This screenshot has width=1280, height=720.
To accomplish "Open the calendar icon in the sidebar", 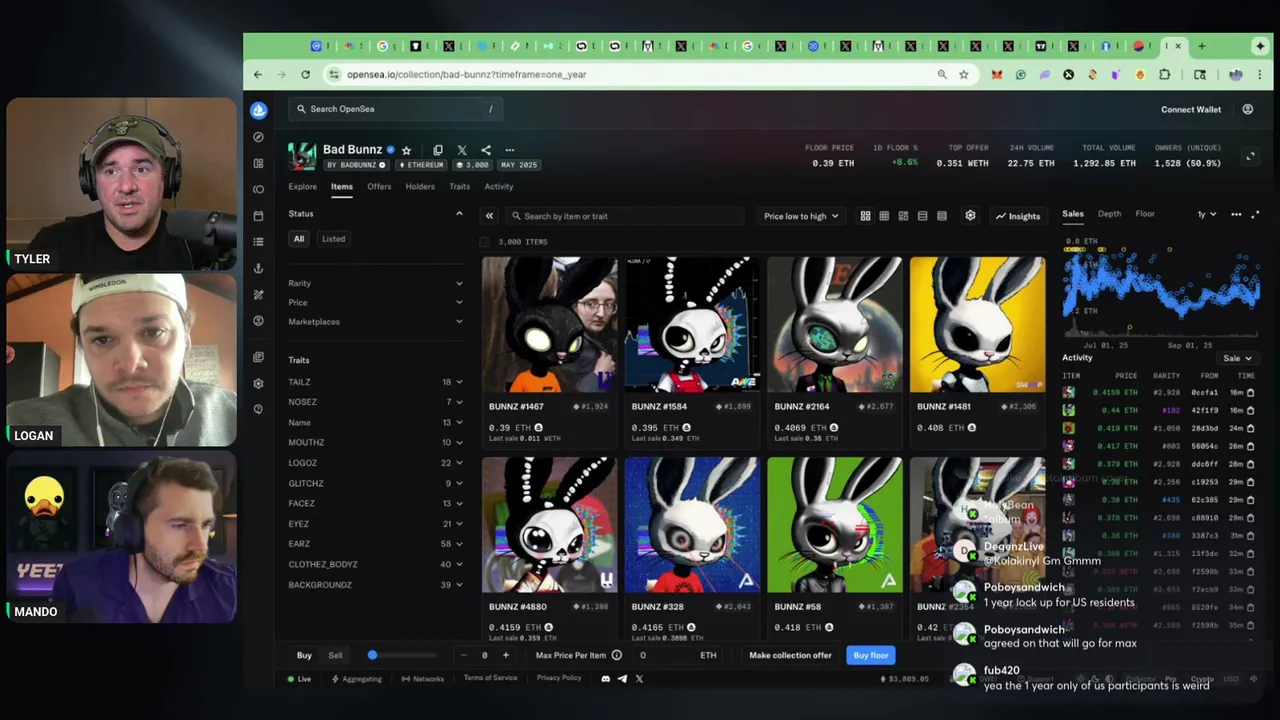I will [x=259, y=216].
